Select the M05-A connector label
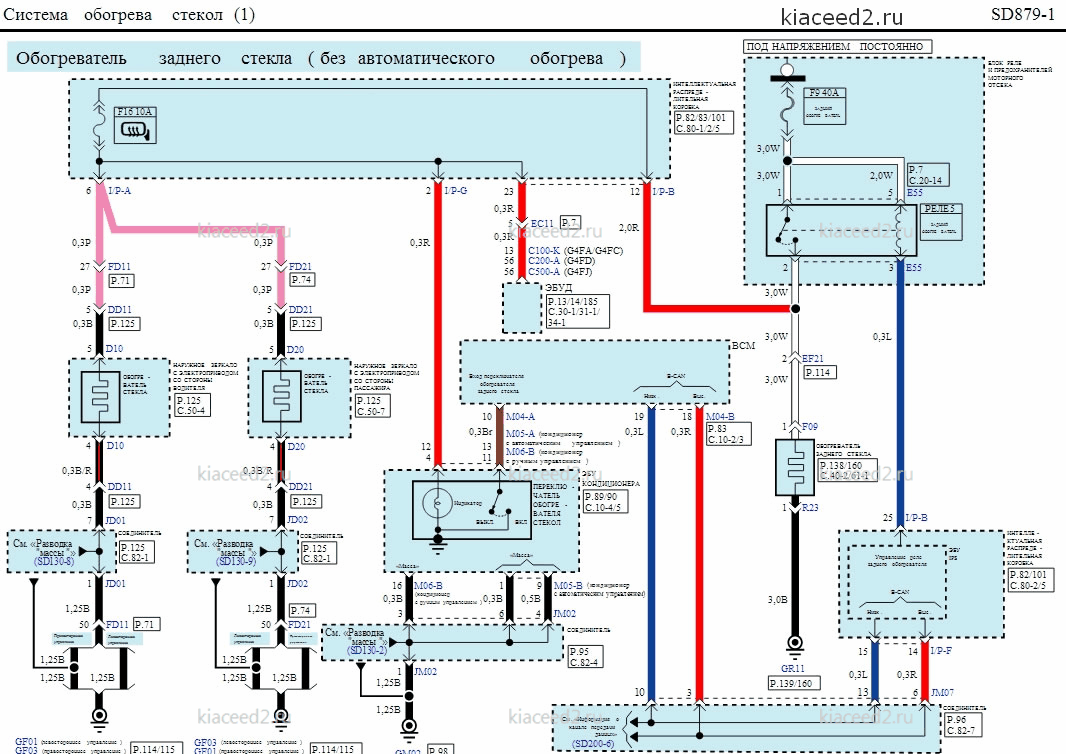1066x754 pixels. click(x=520, y=434)
